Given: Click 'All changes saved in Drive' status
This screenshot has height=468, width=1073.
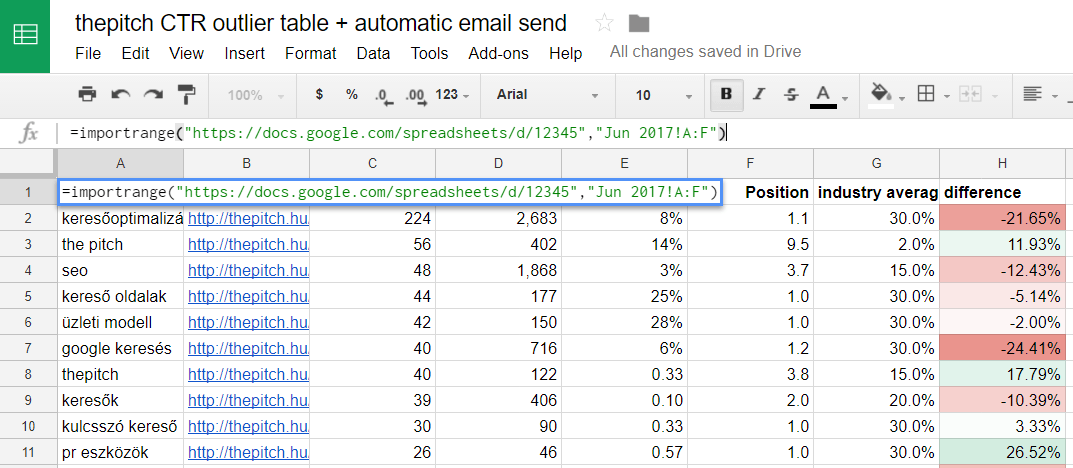Looking at the screenshot, I should [x=706, y=51].
